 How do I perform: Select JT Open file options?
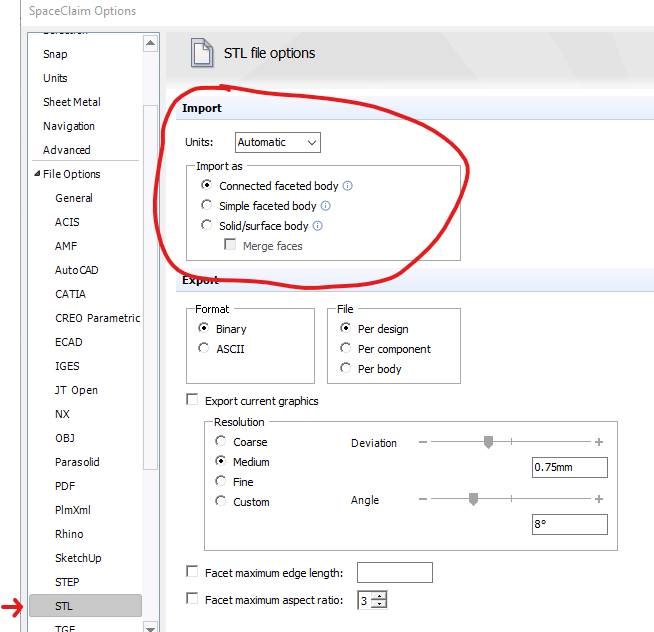pos(76,390)
